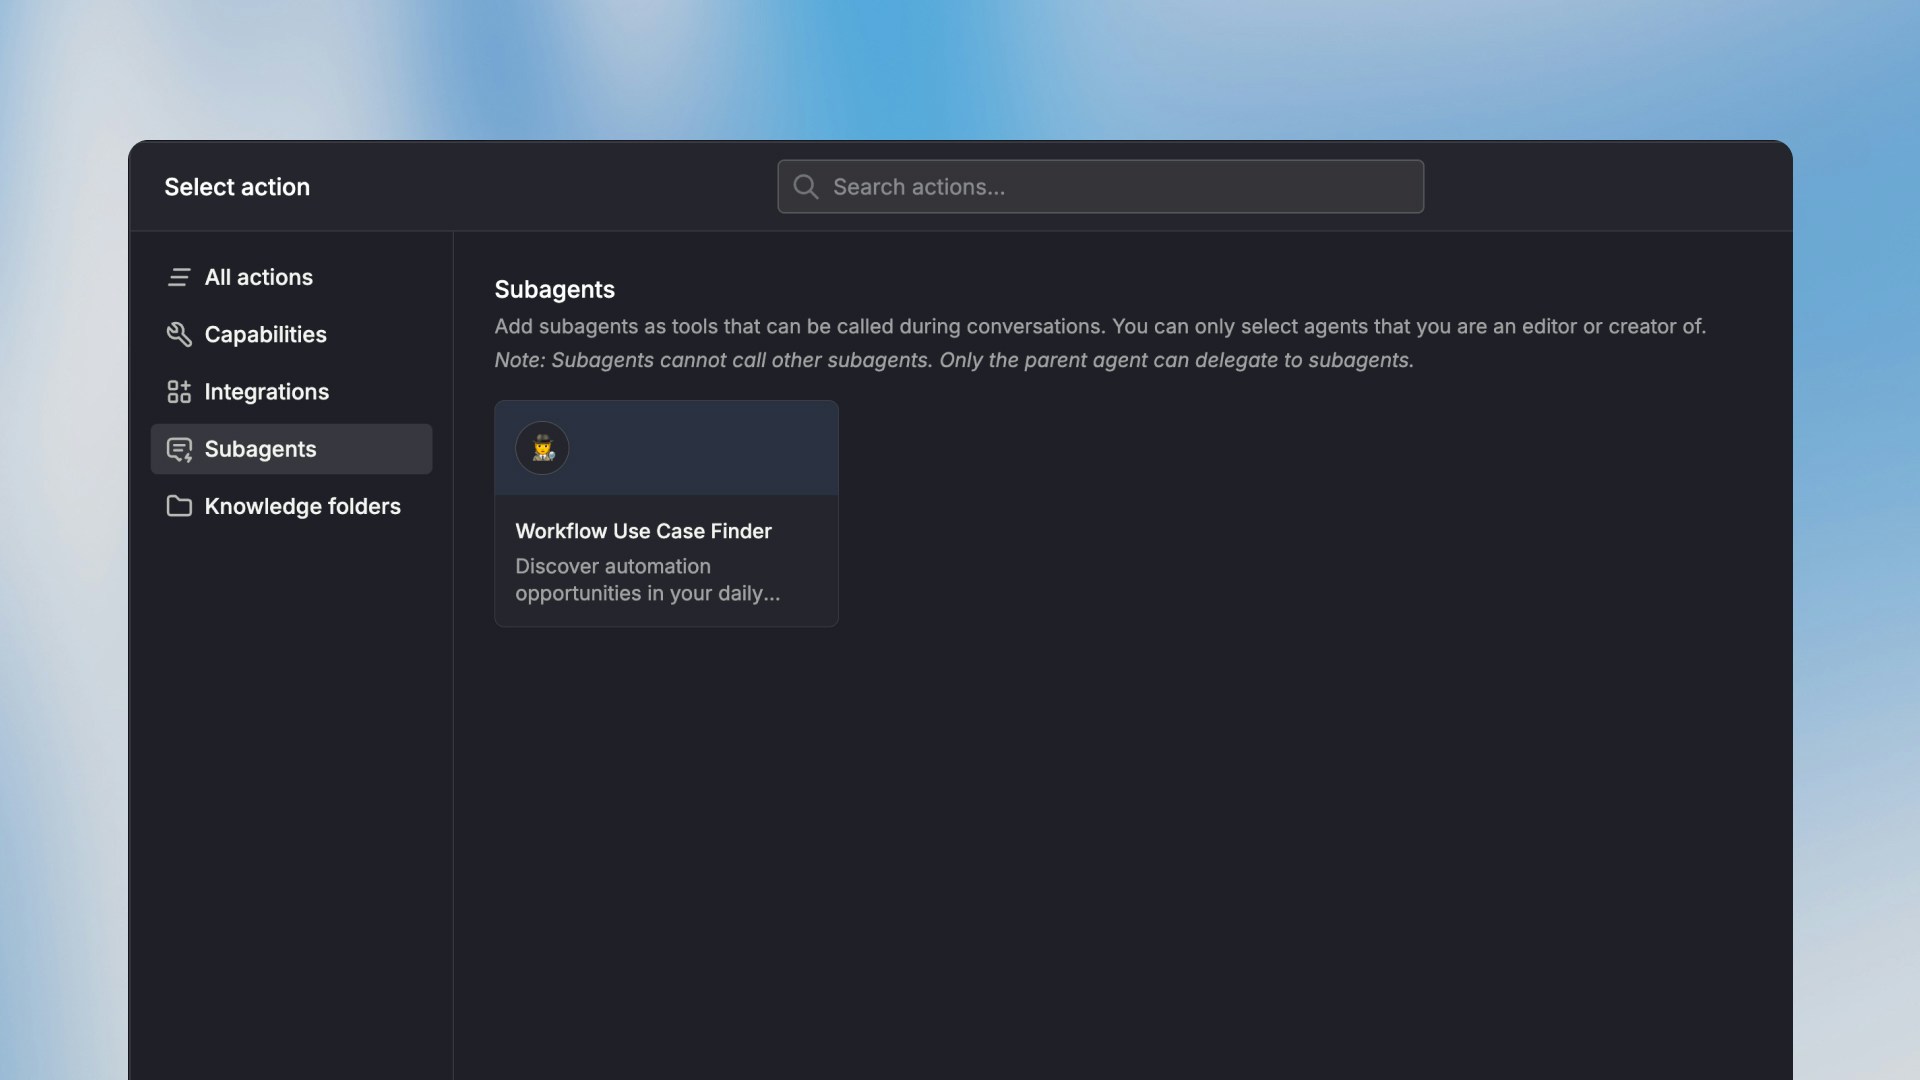
Task: Click the card description about automation opportunities
Action: tap(647, 580)
